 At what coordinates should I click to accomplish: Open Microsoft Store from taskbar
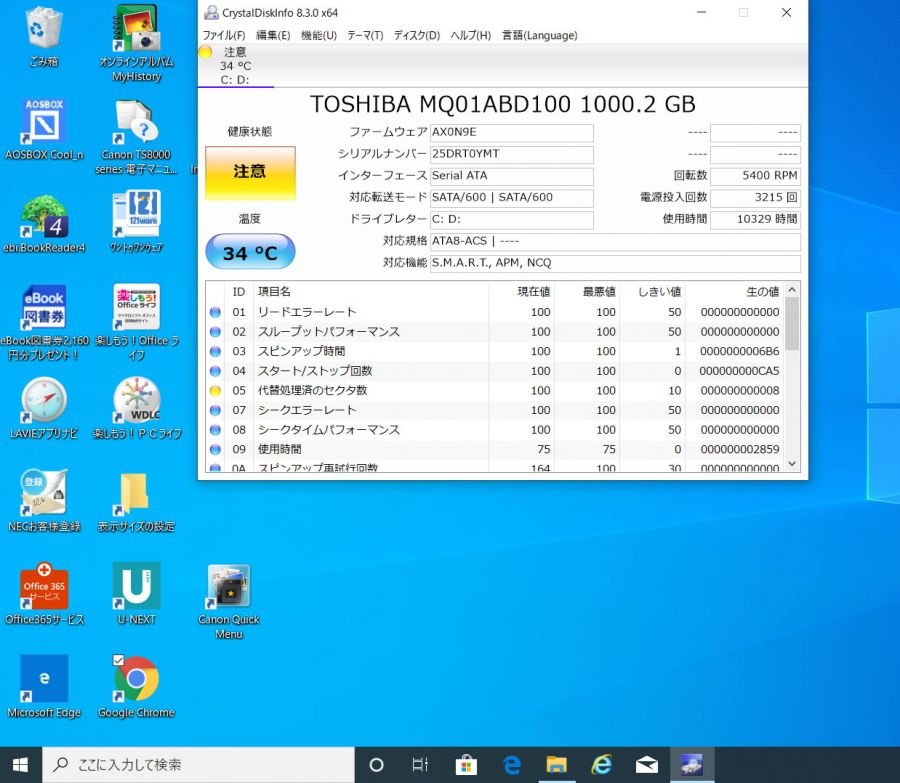pos(466,765)
